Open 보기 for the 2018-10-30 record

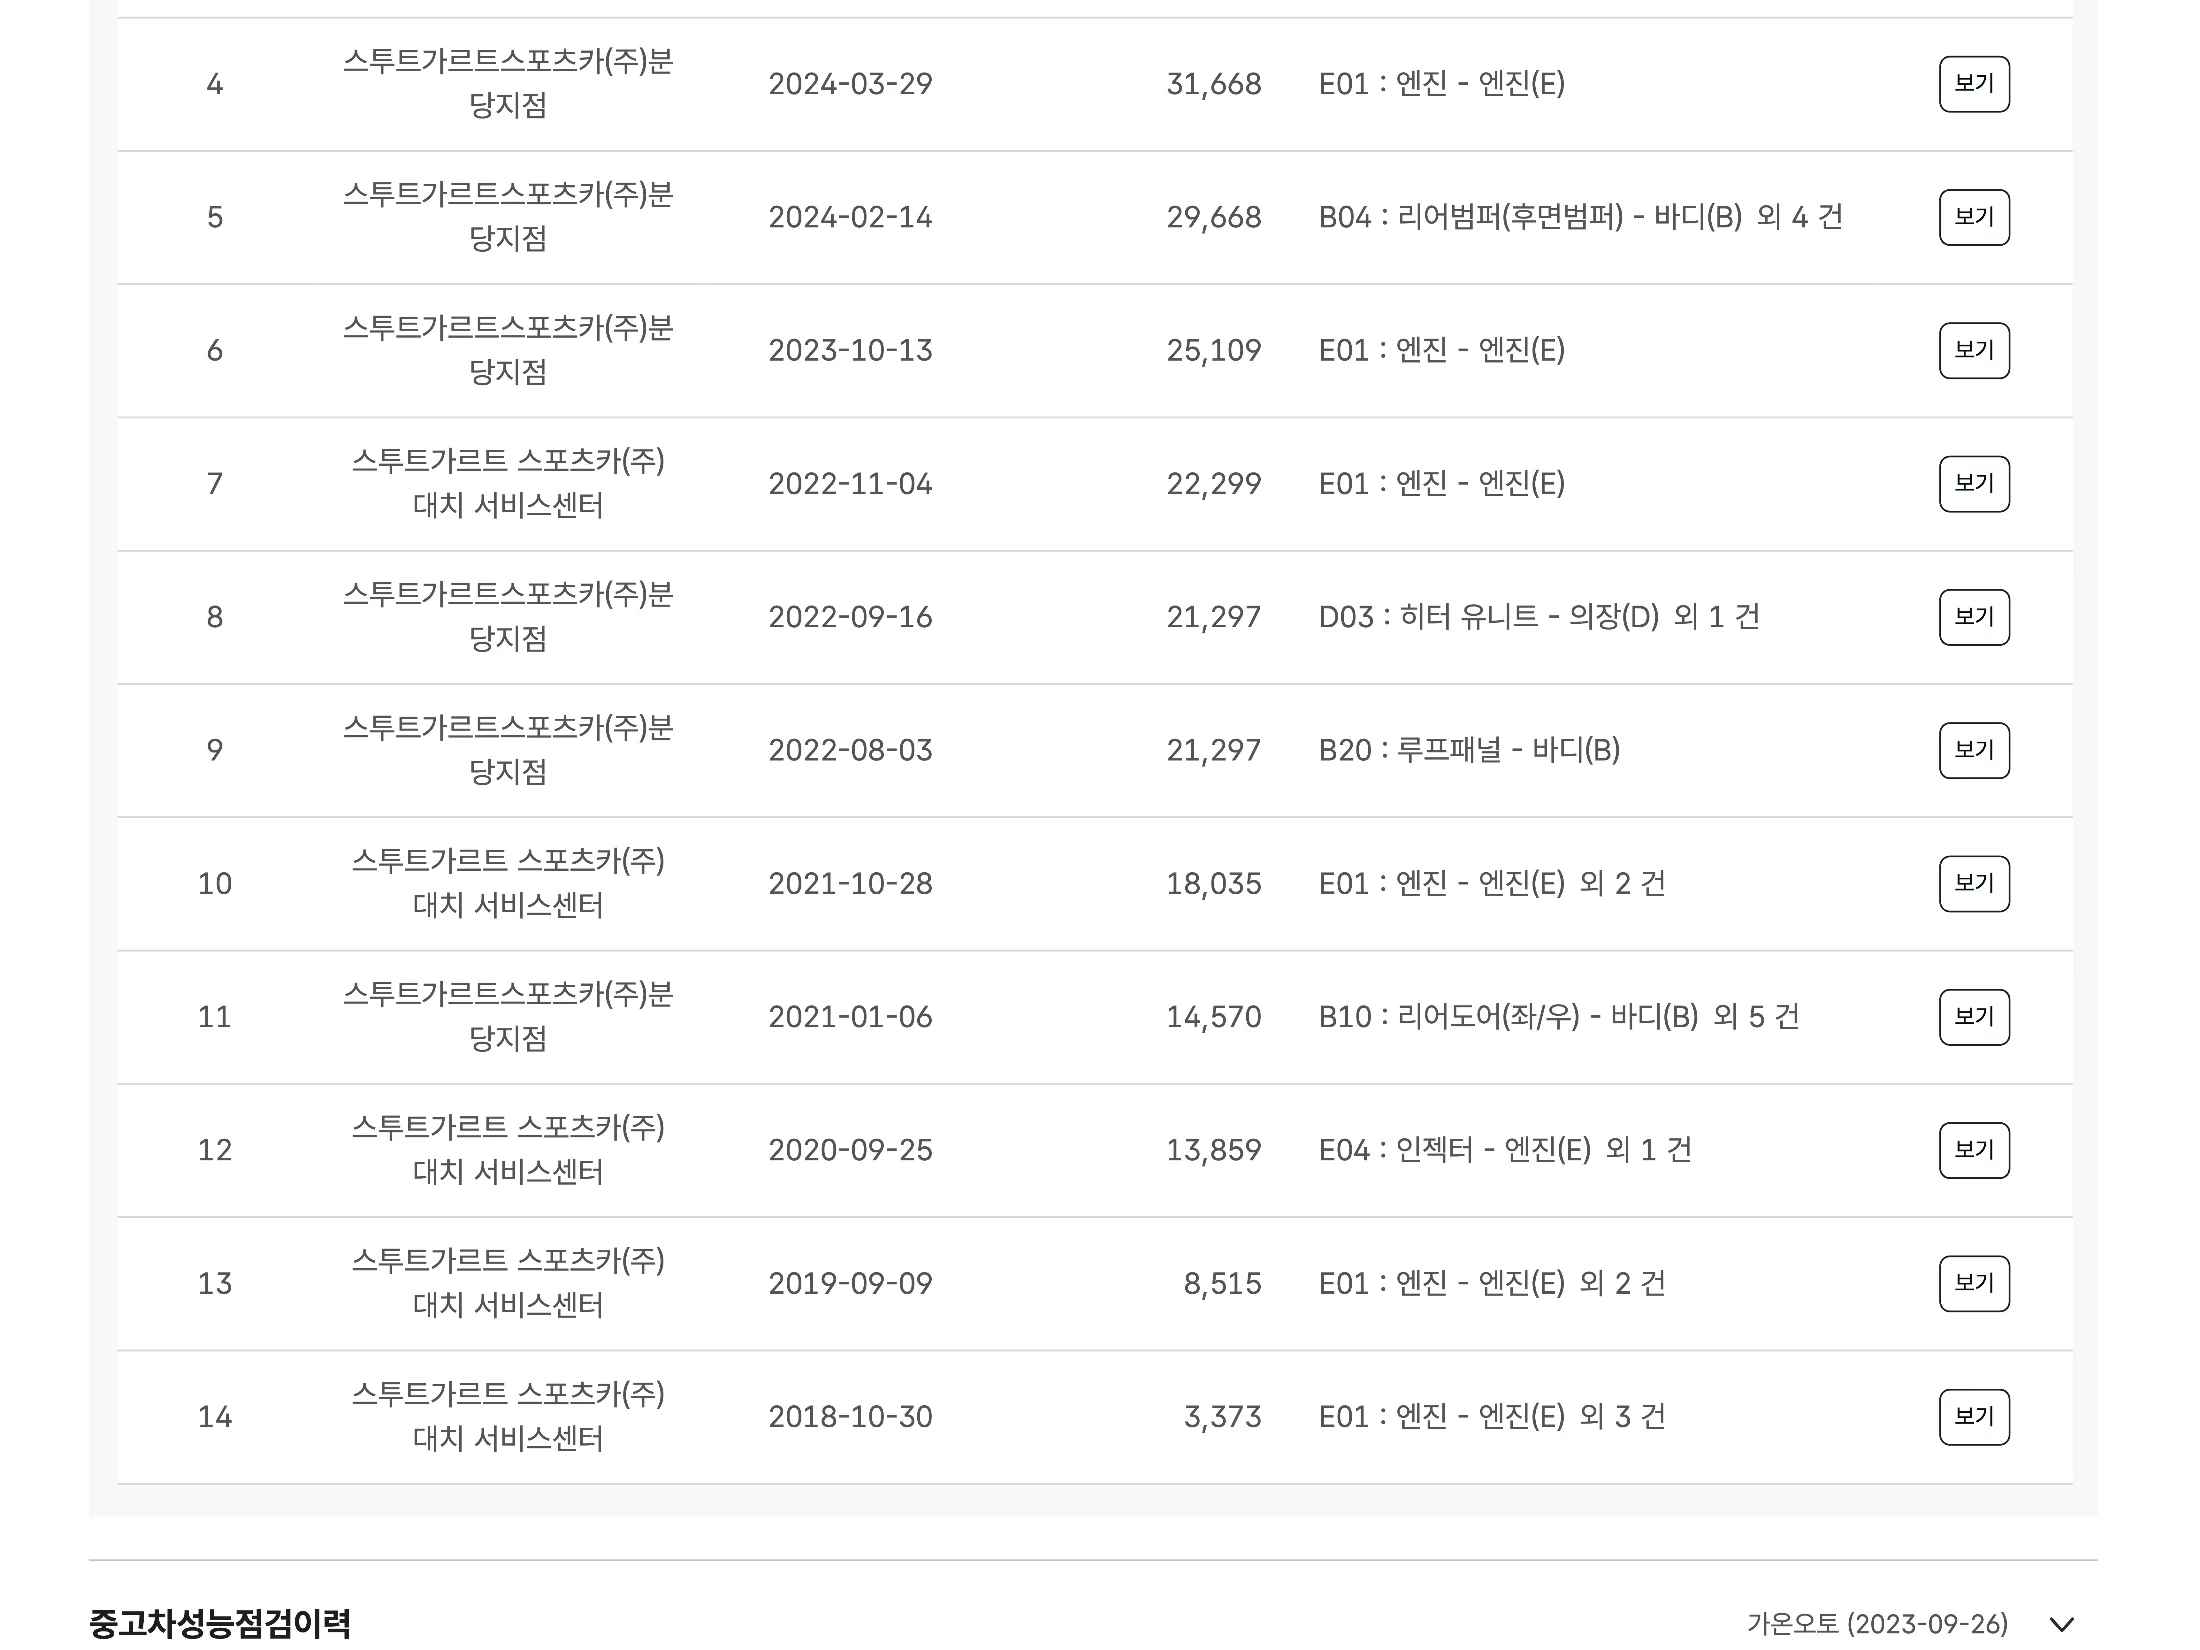(1973, 1416)
